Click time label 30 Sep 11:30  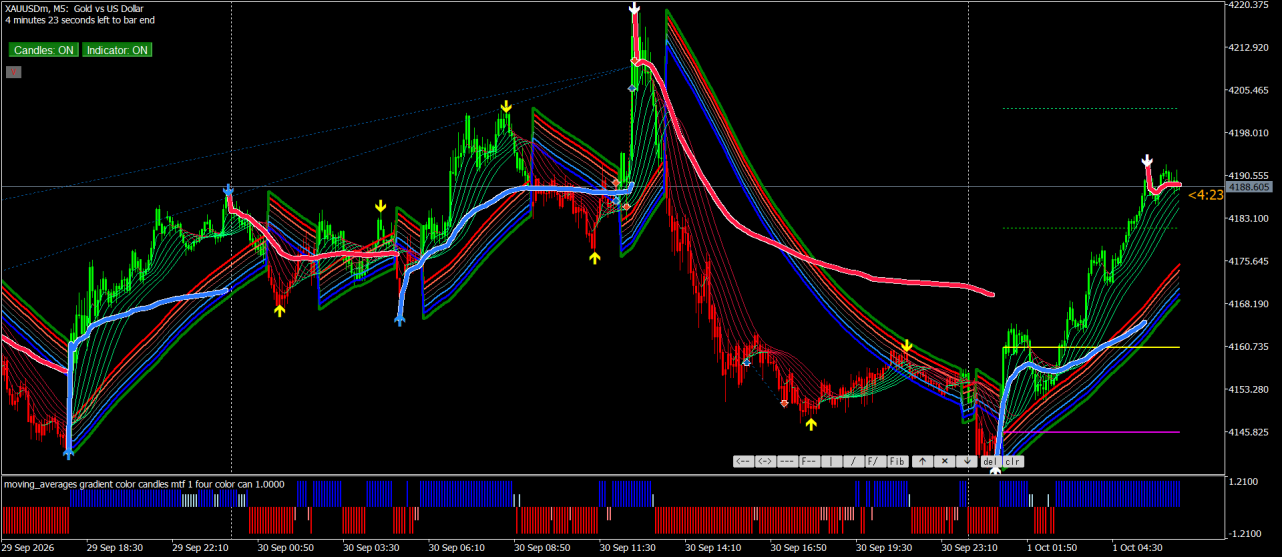click(628, 548)
